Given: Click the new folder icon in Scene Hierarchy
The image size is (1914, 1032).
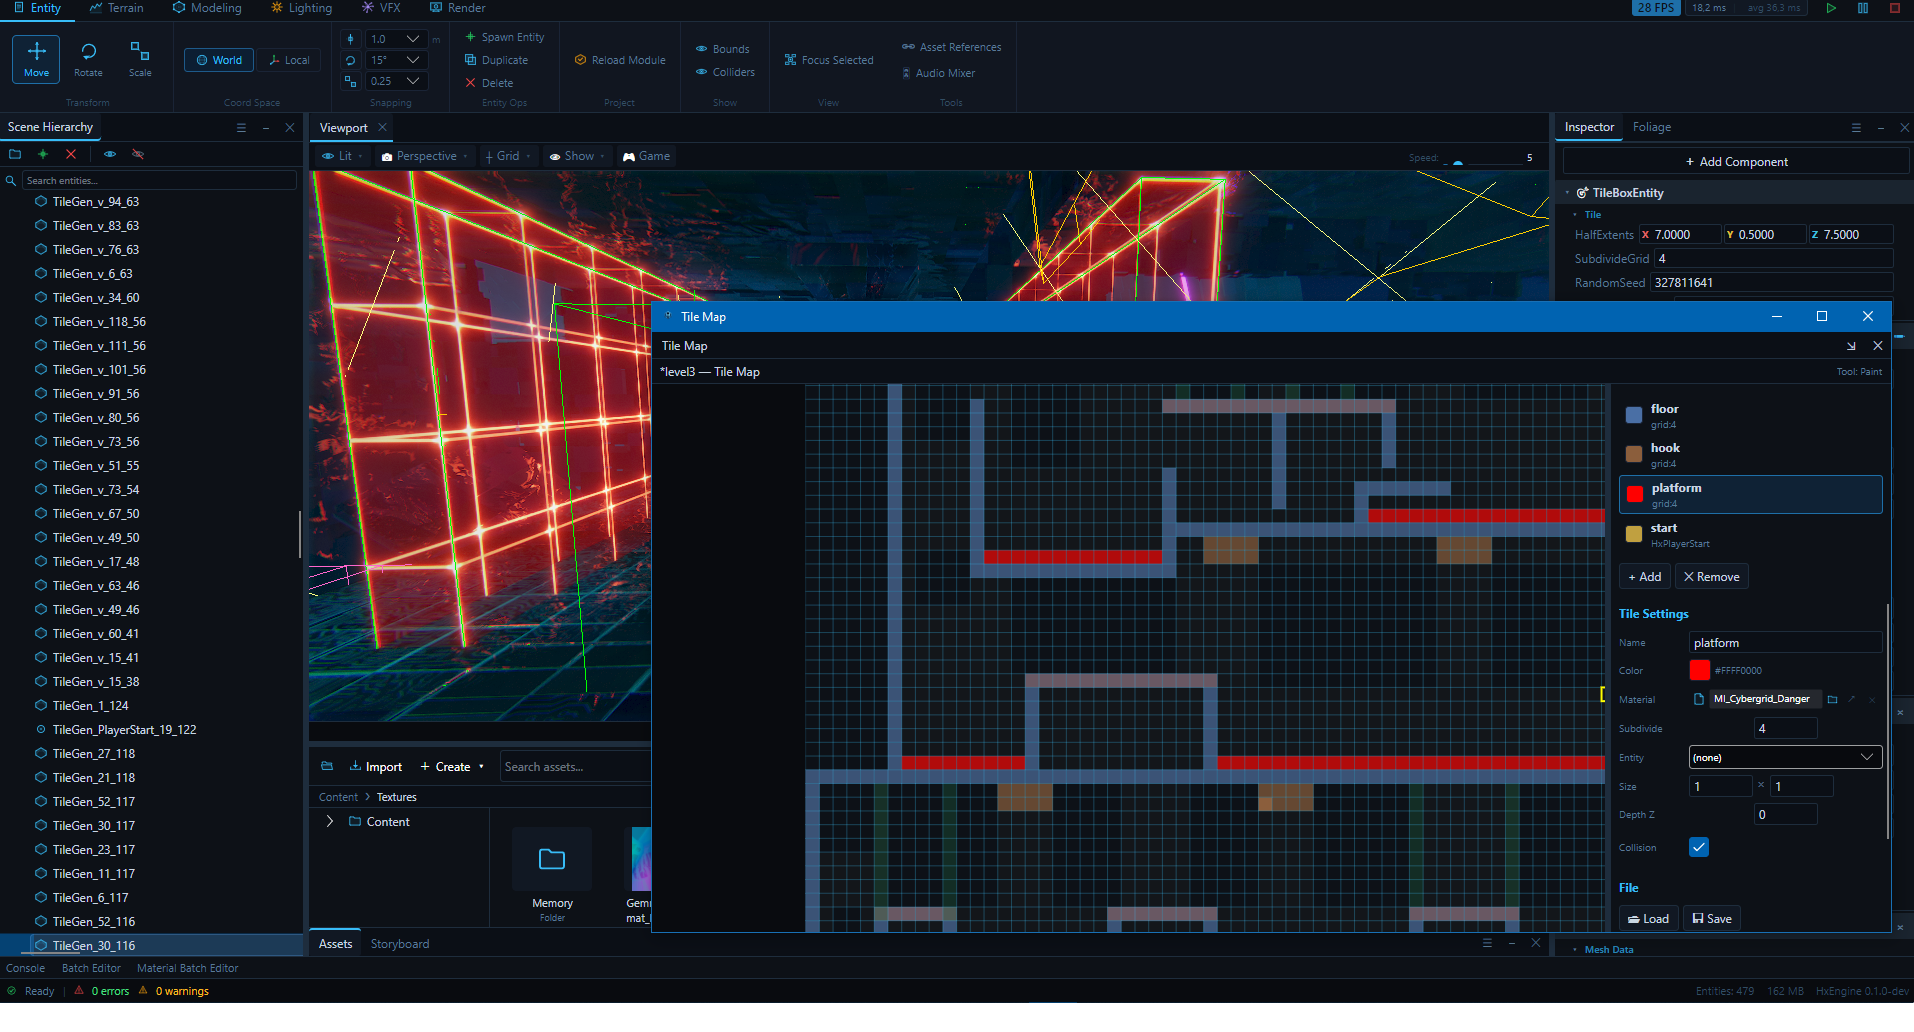Looking at the screenshot, I should tap(15, 154).
